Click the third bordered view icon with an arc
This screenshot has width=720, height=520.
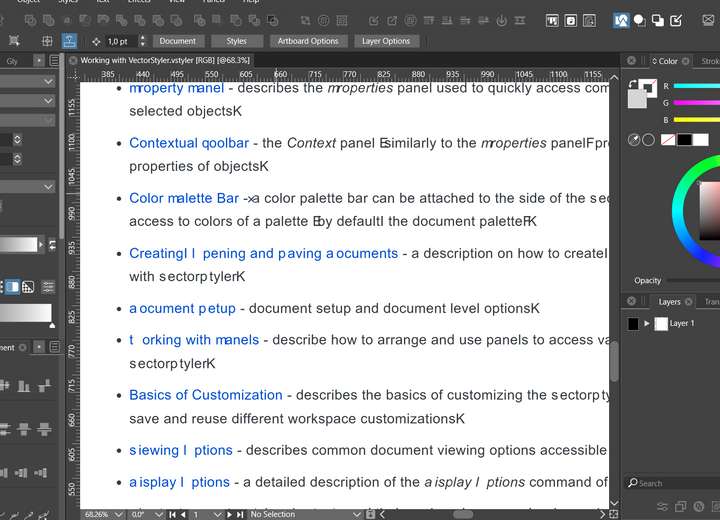(589, 21)
